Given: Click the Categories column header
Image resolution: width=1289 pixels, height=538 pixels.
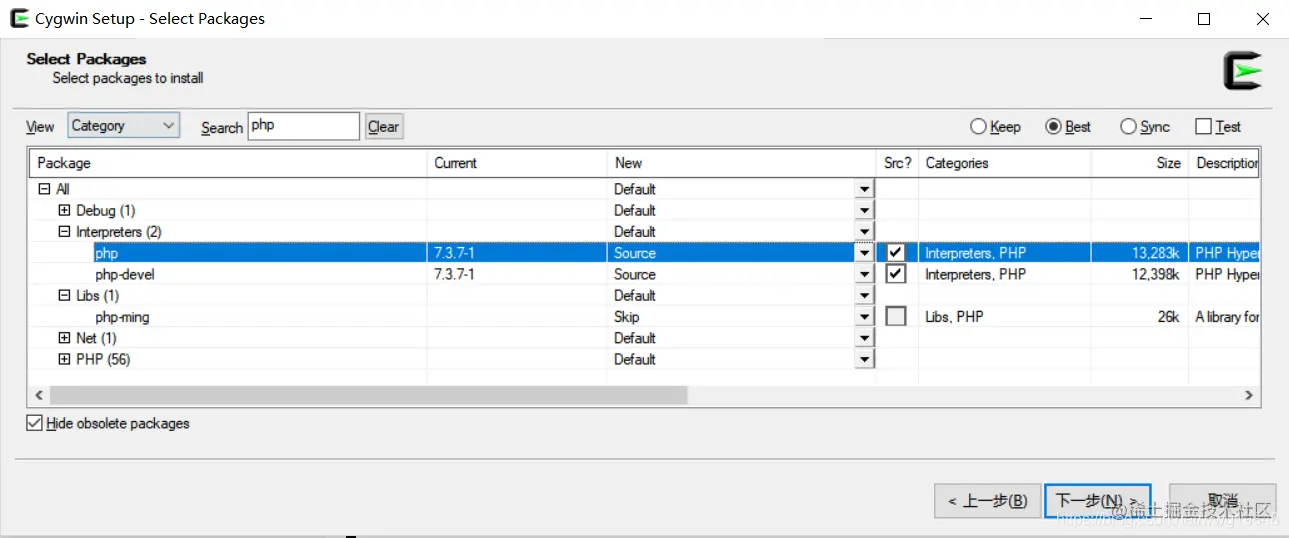Looking at the screenshot, I should (1004, 163).
